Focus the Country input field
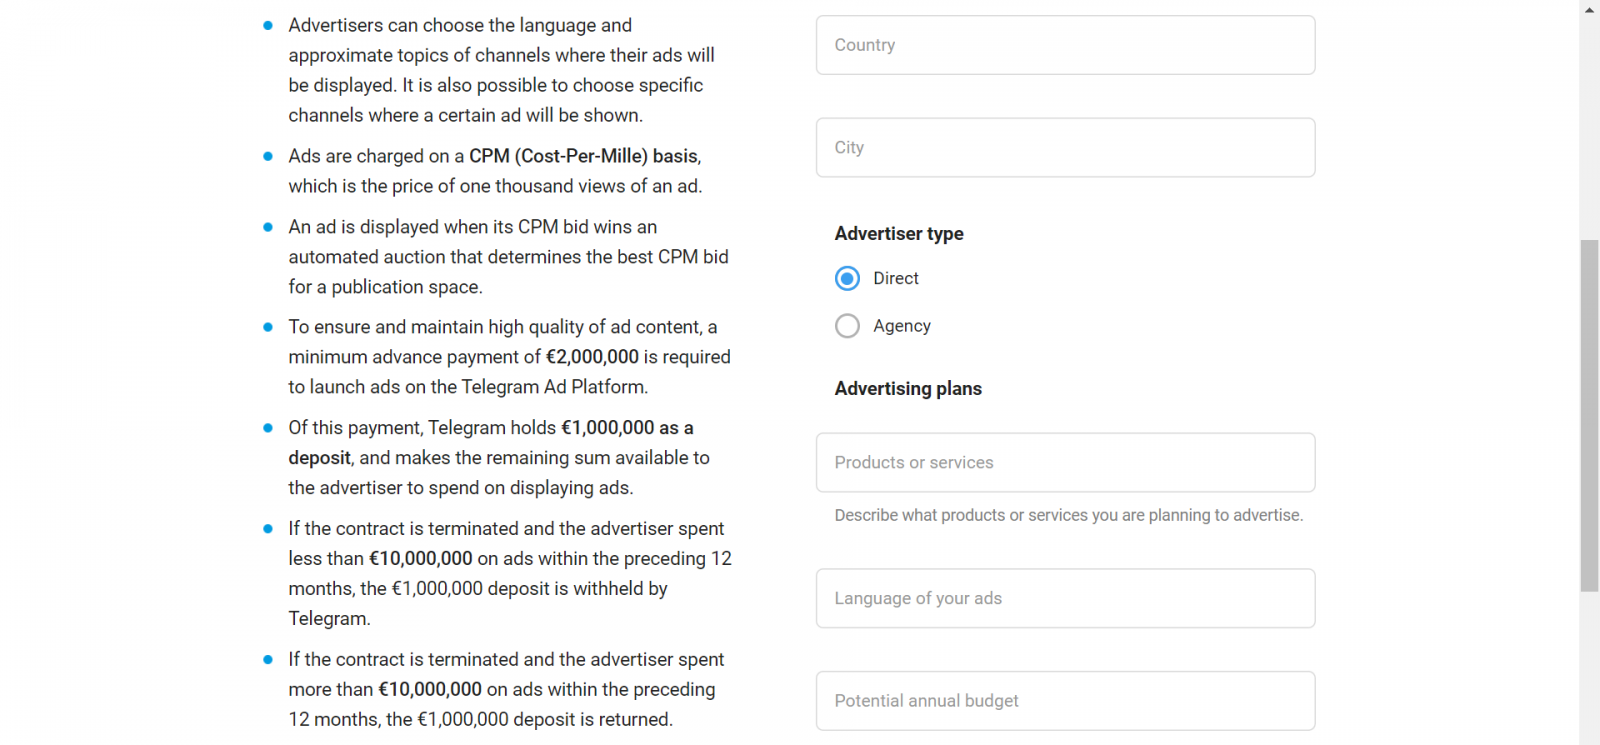Viewport: 1600px width, 745px height. pyautogui.click(x=1065, y=45)
